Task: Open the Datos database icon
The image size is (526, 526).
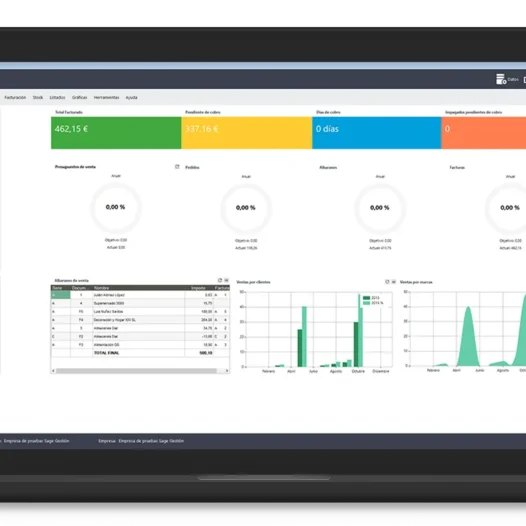Action: [x=501, y=80]
